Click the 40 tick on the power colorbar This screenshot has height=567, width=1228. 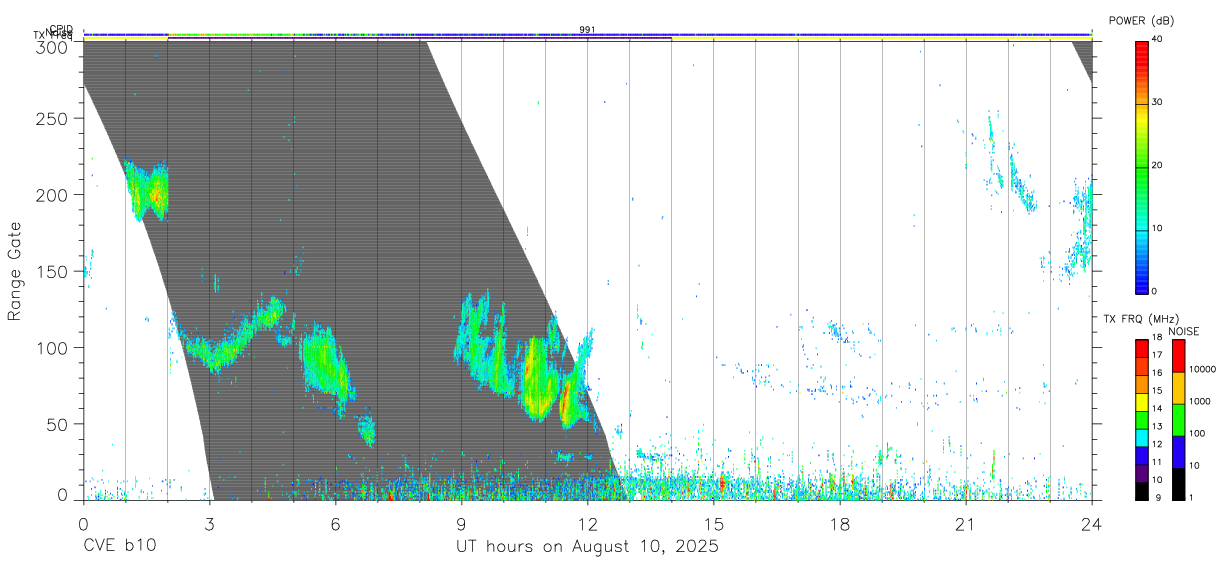[x=1158, y=39]
